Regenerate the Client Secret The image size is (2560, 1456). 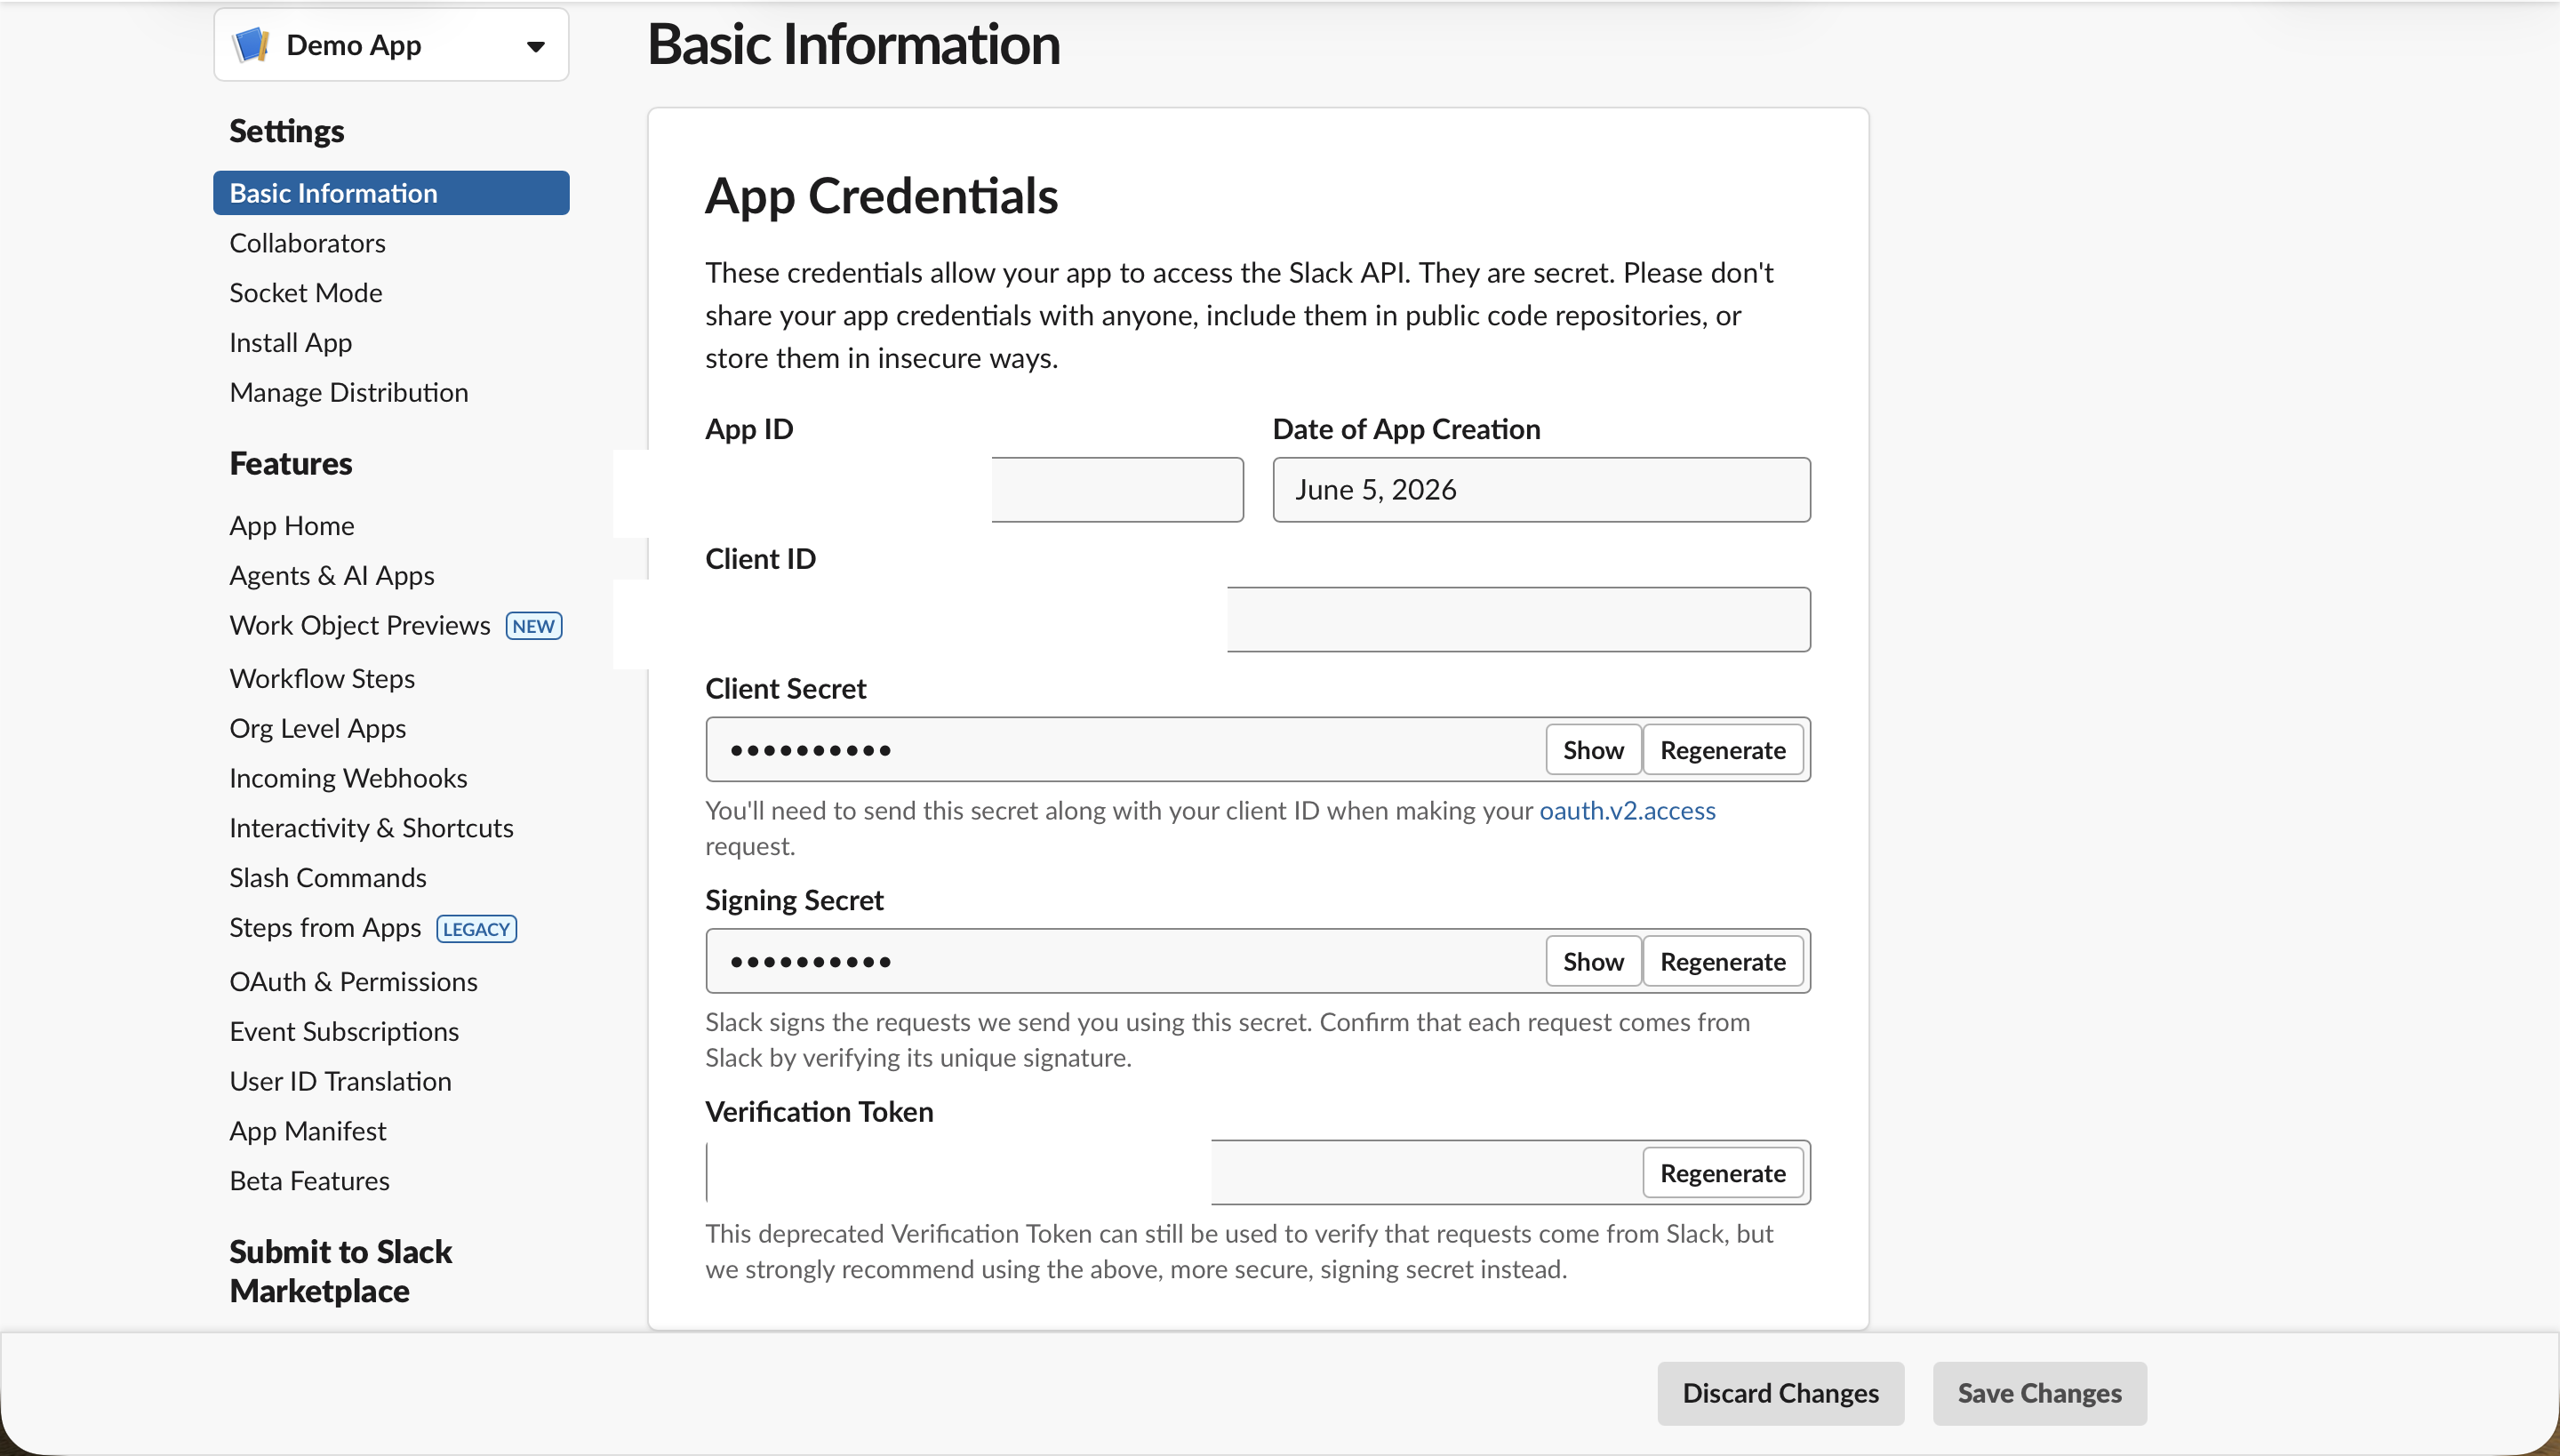point(1723,750)
